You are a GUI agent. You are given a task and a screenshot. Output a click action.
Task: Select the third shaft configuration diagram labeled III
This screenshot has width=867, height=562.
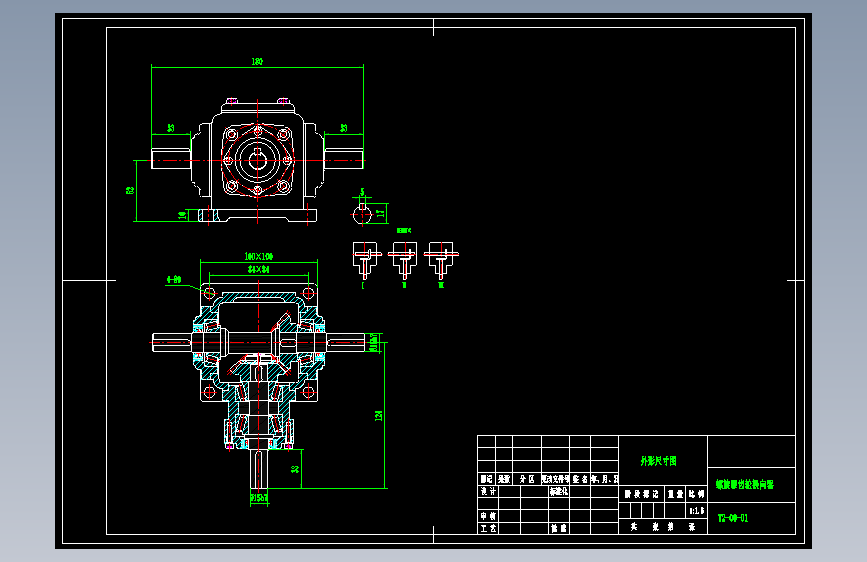pos(441,260)
